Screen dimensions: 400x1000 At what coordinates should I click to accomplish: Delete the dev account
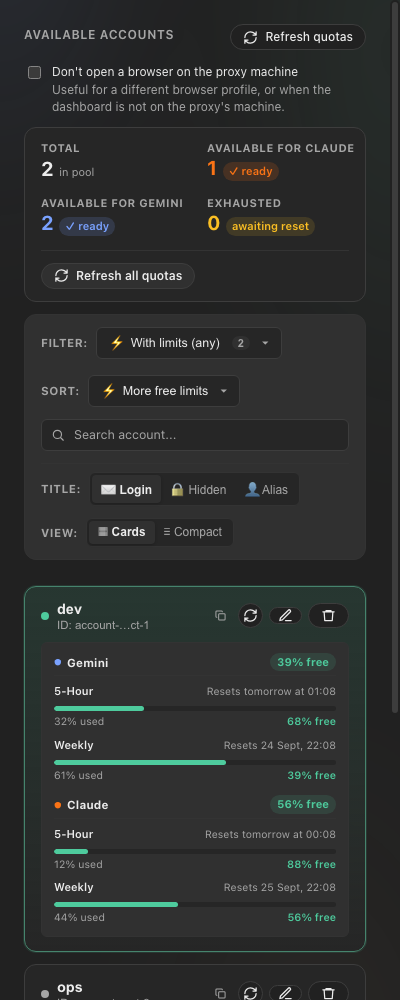pyautogui.click(x=329, y=615)
